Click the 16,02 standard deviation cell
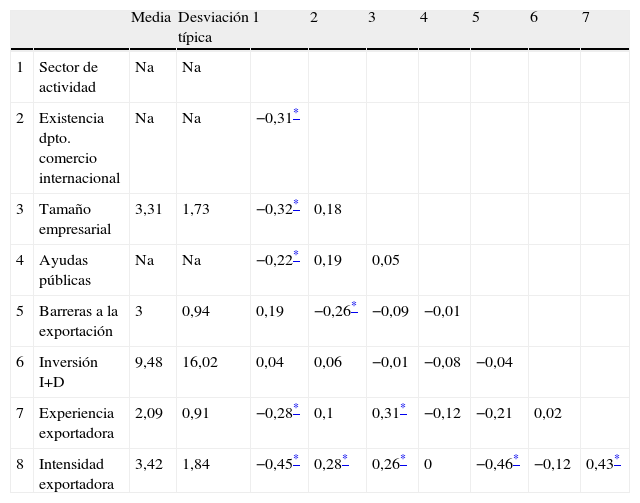Screen dimensions: 640x503 [200, 362]
